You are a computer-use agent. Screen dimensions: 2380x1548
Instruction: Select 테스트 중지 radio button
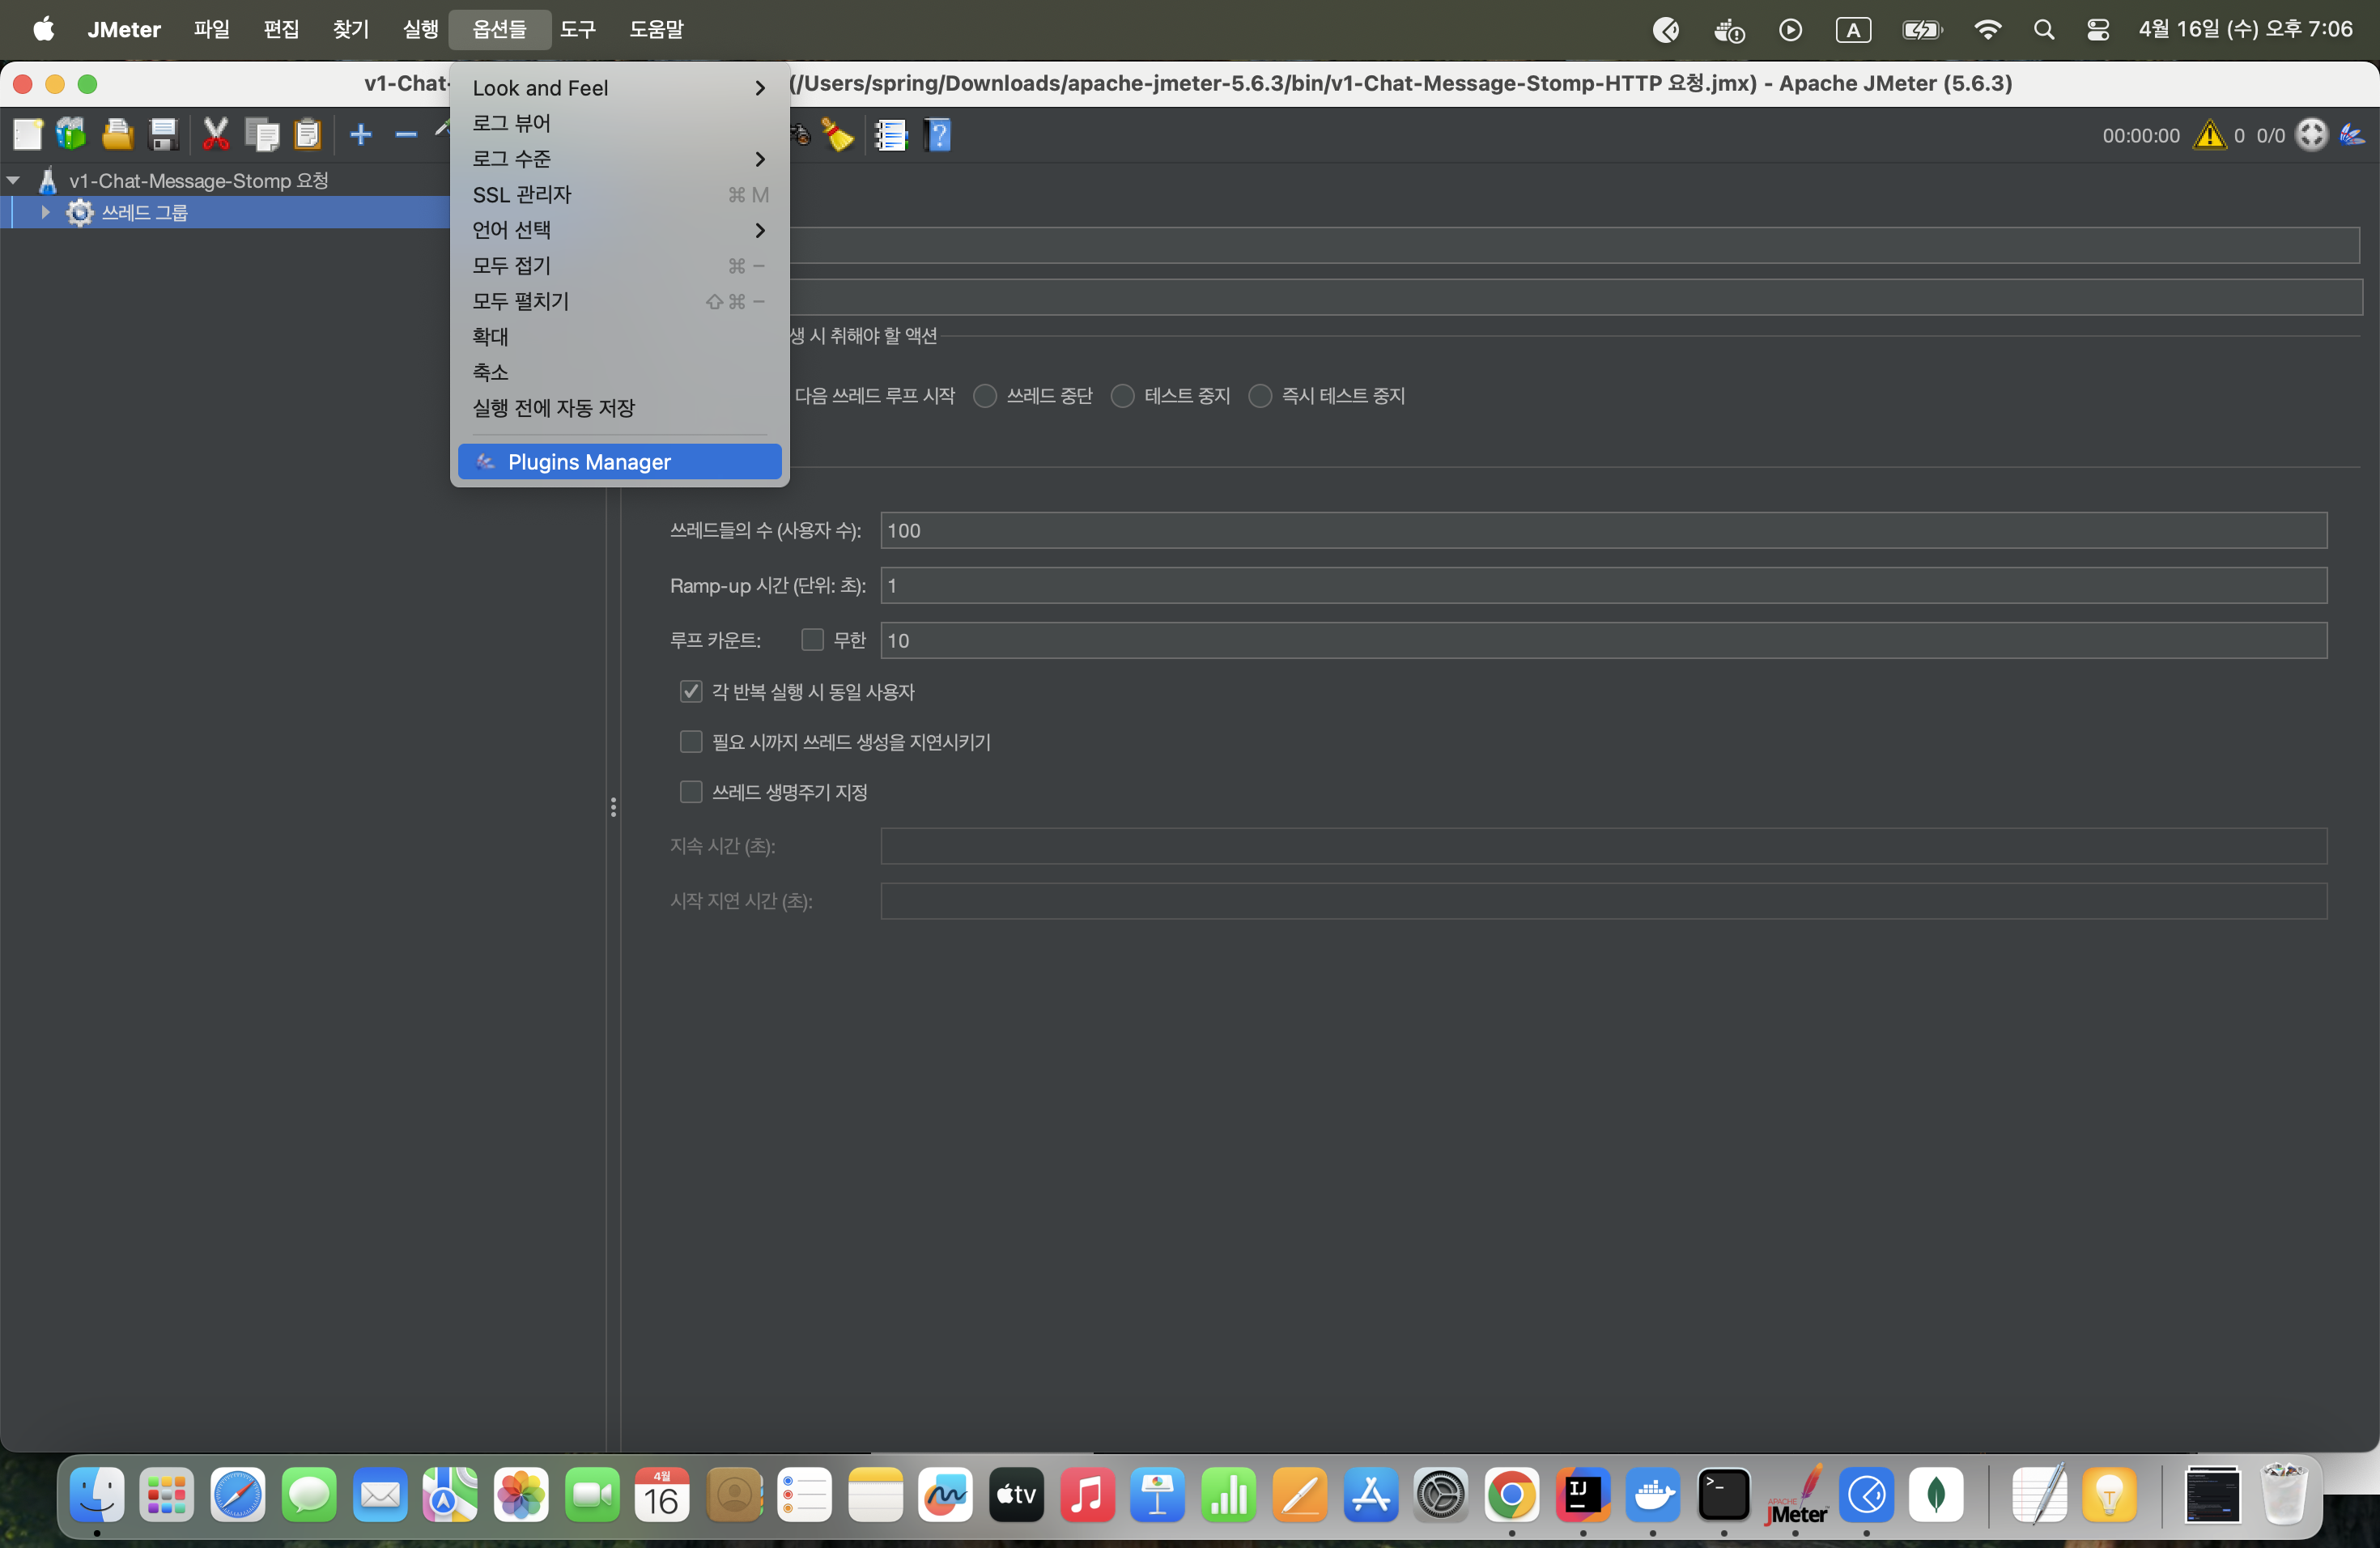coord(1123,396)
